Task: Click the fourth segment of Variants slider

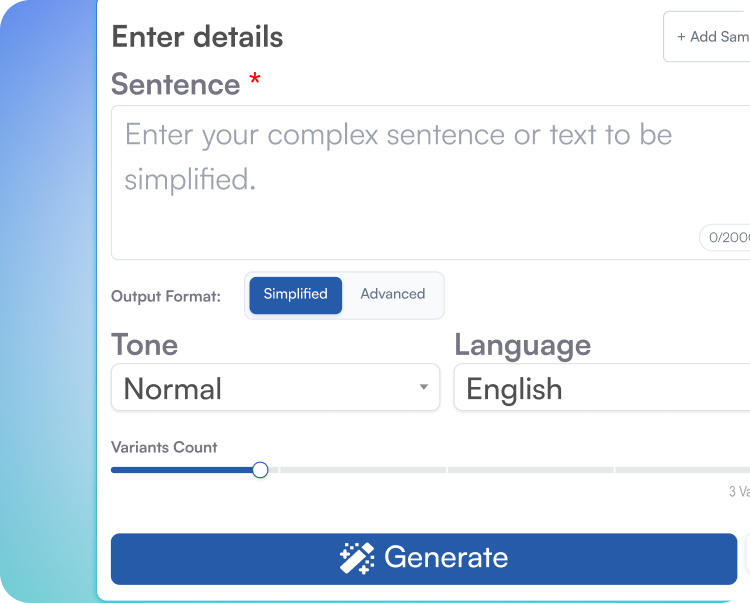Action: click(682, 469)
